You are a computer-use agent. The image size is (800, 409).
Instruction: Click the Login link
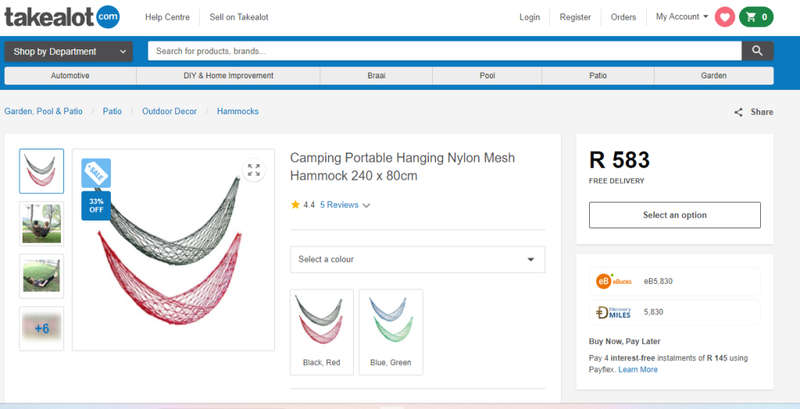pyautogui.click(x=530, y=17)
